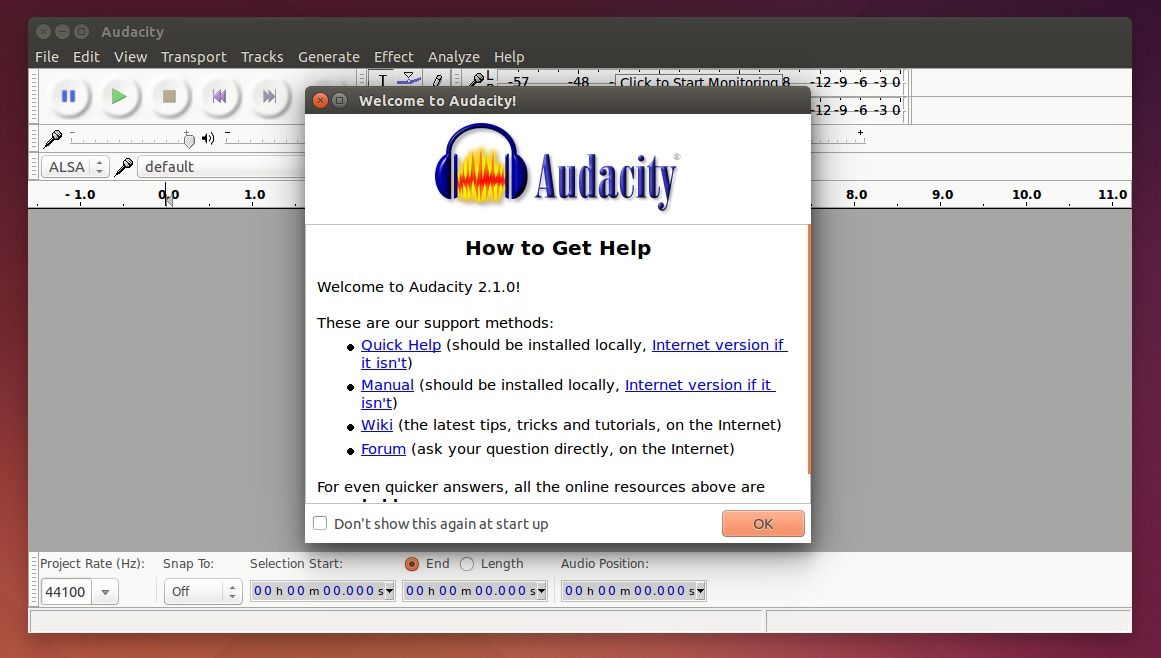Expand the Project Rate dropdown arrow
This screenshot has height=658, width=1161.
pyautogui.click(x=105, y=591)
